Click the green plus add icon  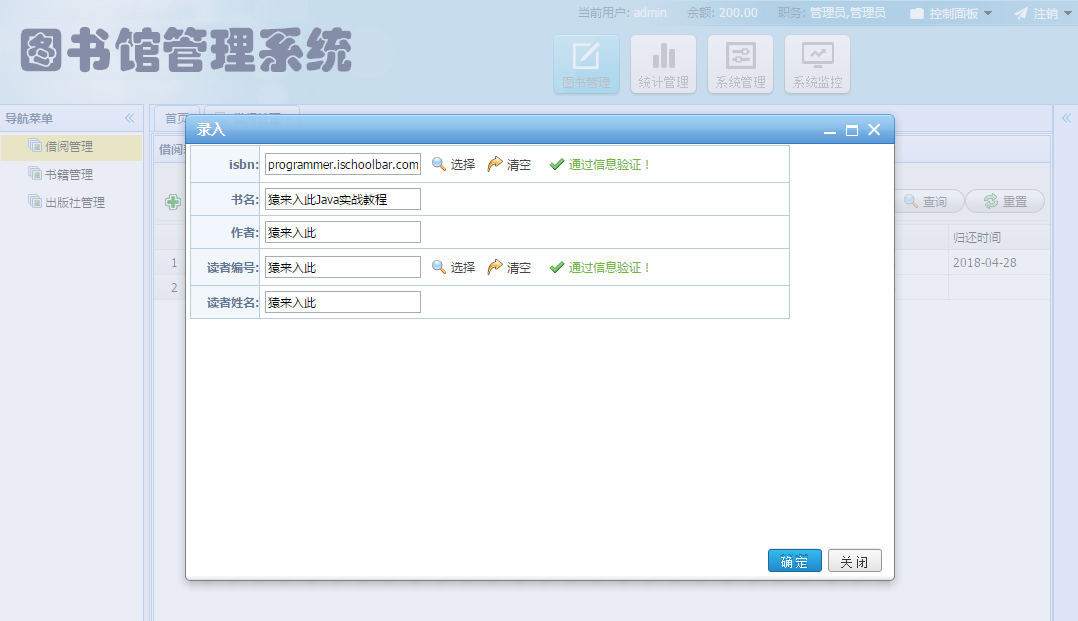click(x=172, y=202)
